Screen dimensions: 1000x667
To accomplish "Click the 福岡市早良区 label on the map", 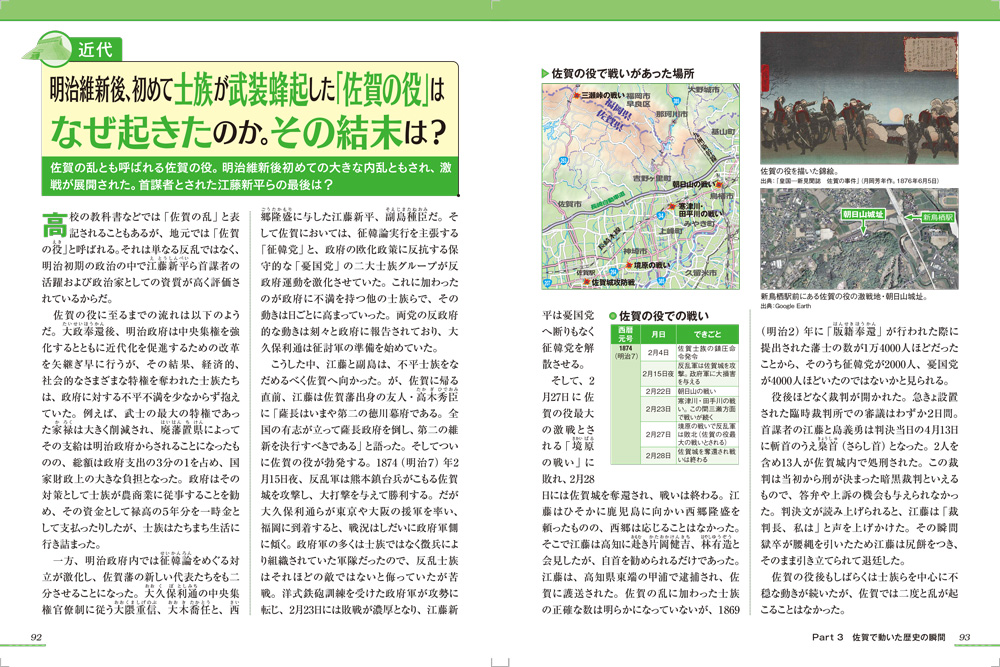I will coord(636,99).
